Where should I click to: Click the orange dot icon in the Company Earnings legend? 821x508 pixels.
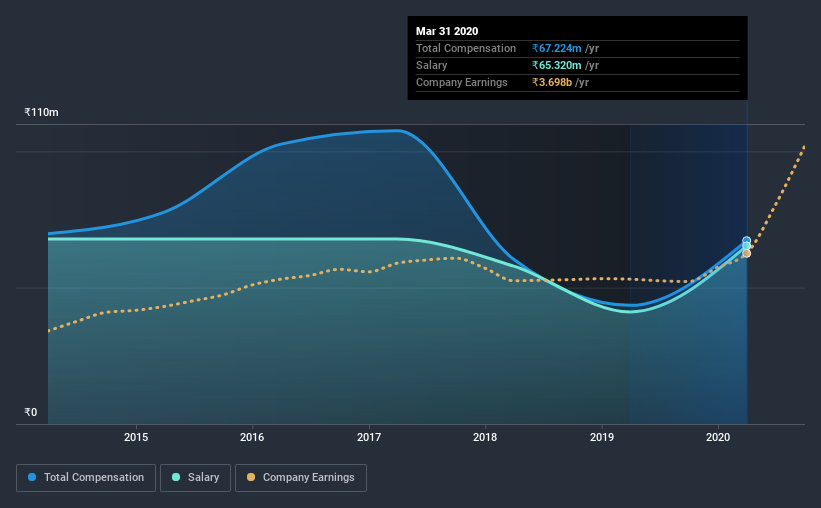point(251,477)
